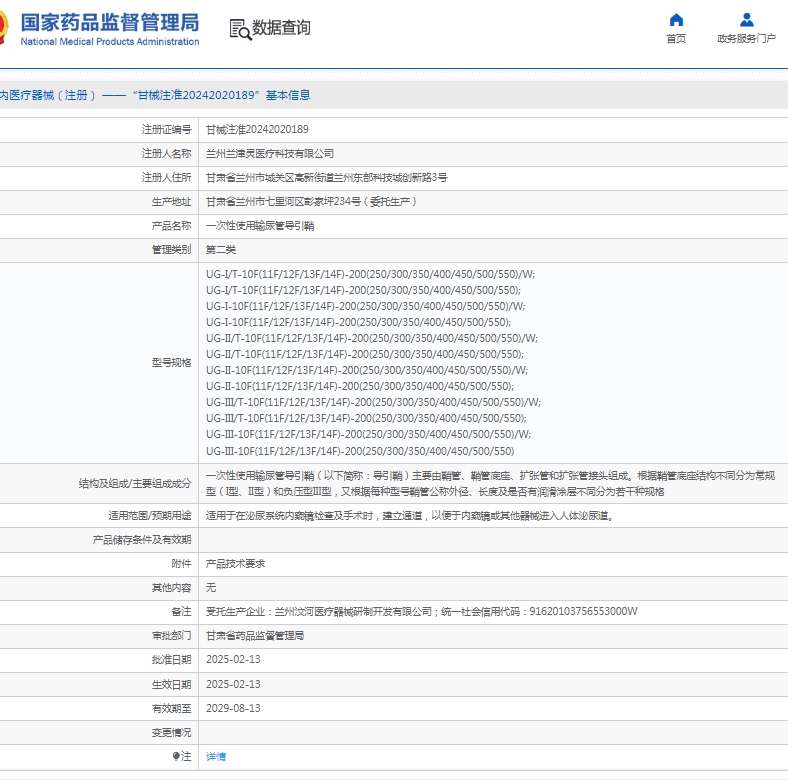Click the 管理类别 row label
This screenshot has height=780, width=788.
coord(171,250)
